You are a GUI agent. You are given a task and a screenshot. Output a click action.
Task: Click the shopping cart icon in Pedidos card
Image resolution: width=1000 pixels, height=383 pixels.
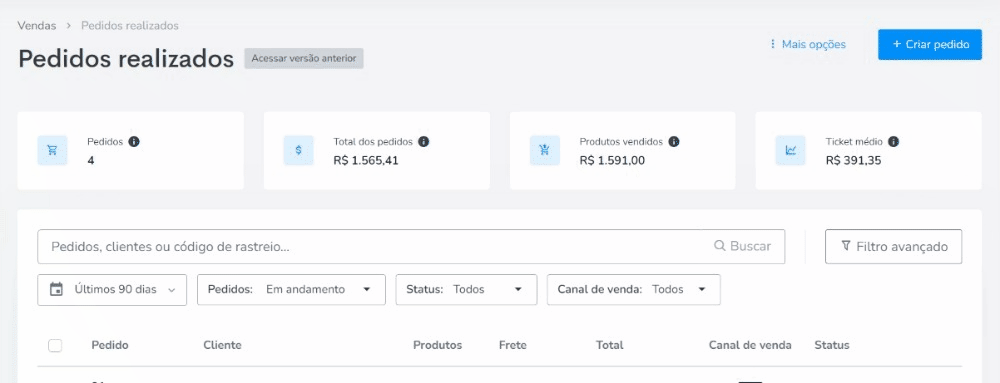tap(52, 150)
